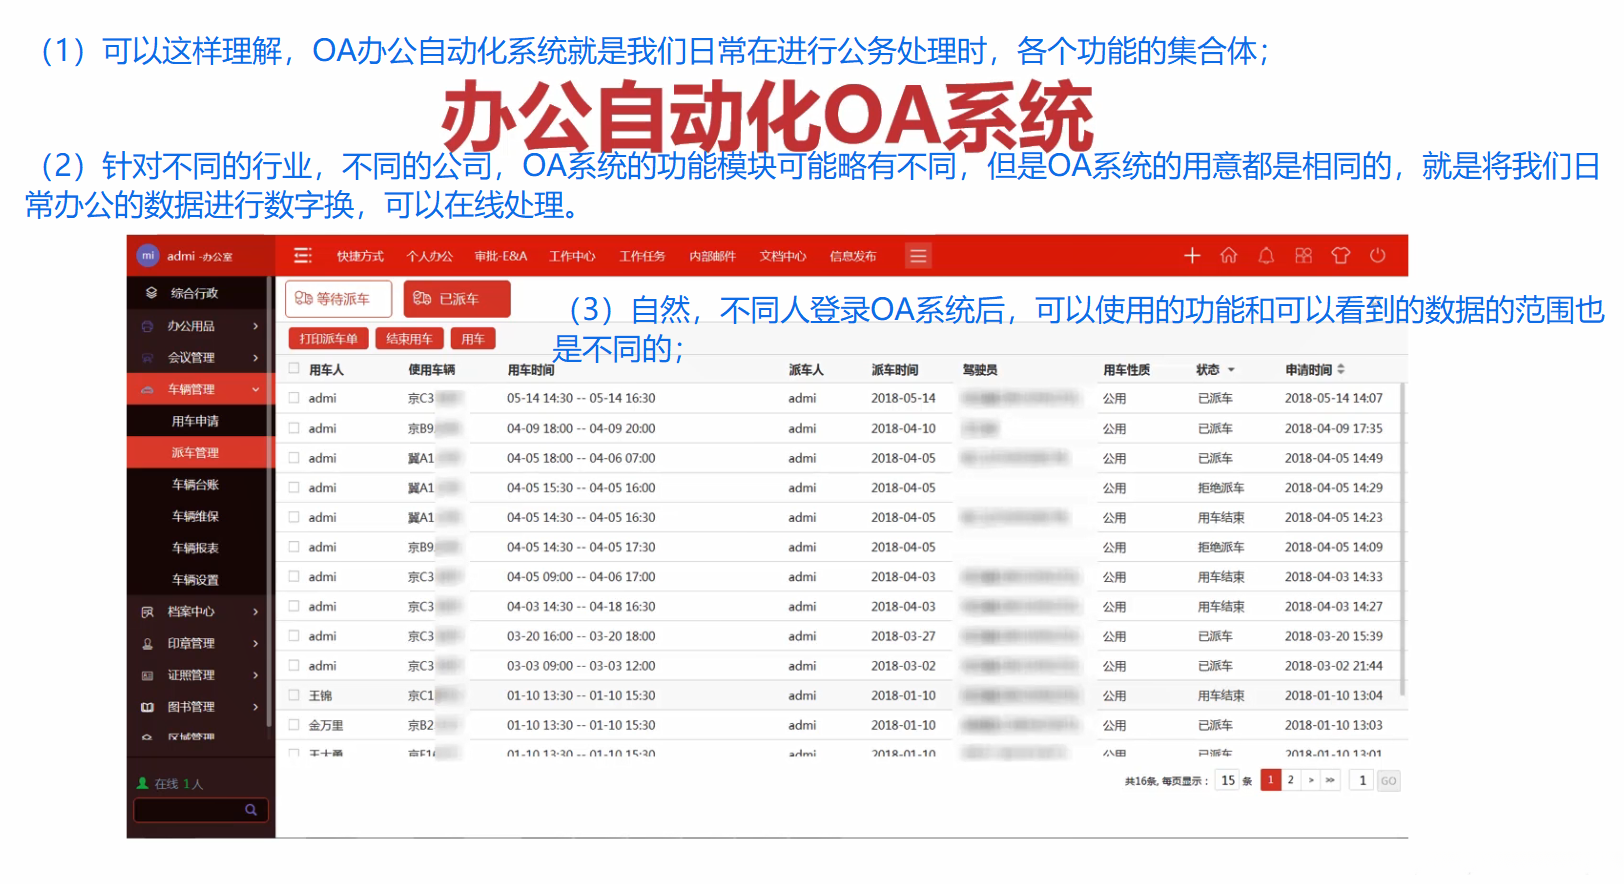Switch to the 等待派车 tab
This screenshot has width=1624, height=884.
(338, 299)
